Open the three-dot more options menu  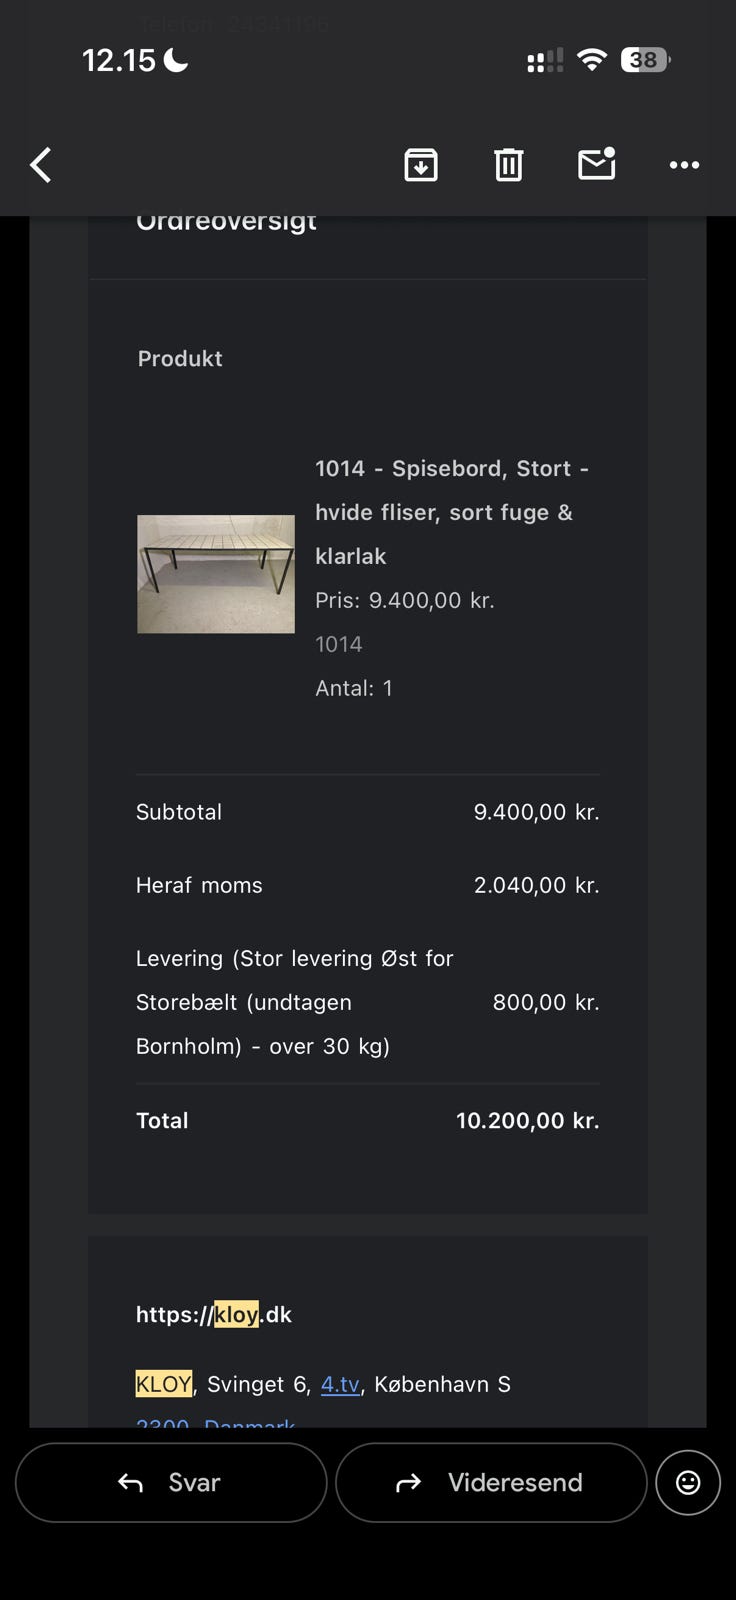click(x=684, y=165)
